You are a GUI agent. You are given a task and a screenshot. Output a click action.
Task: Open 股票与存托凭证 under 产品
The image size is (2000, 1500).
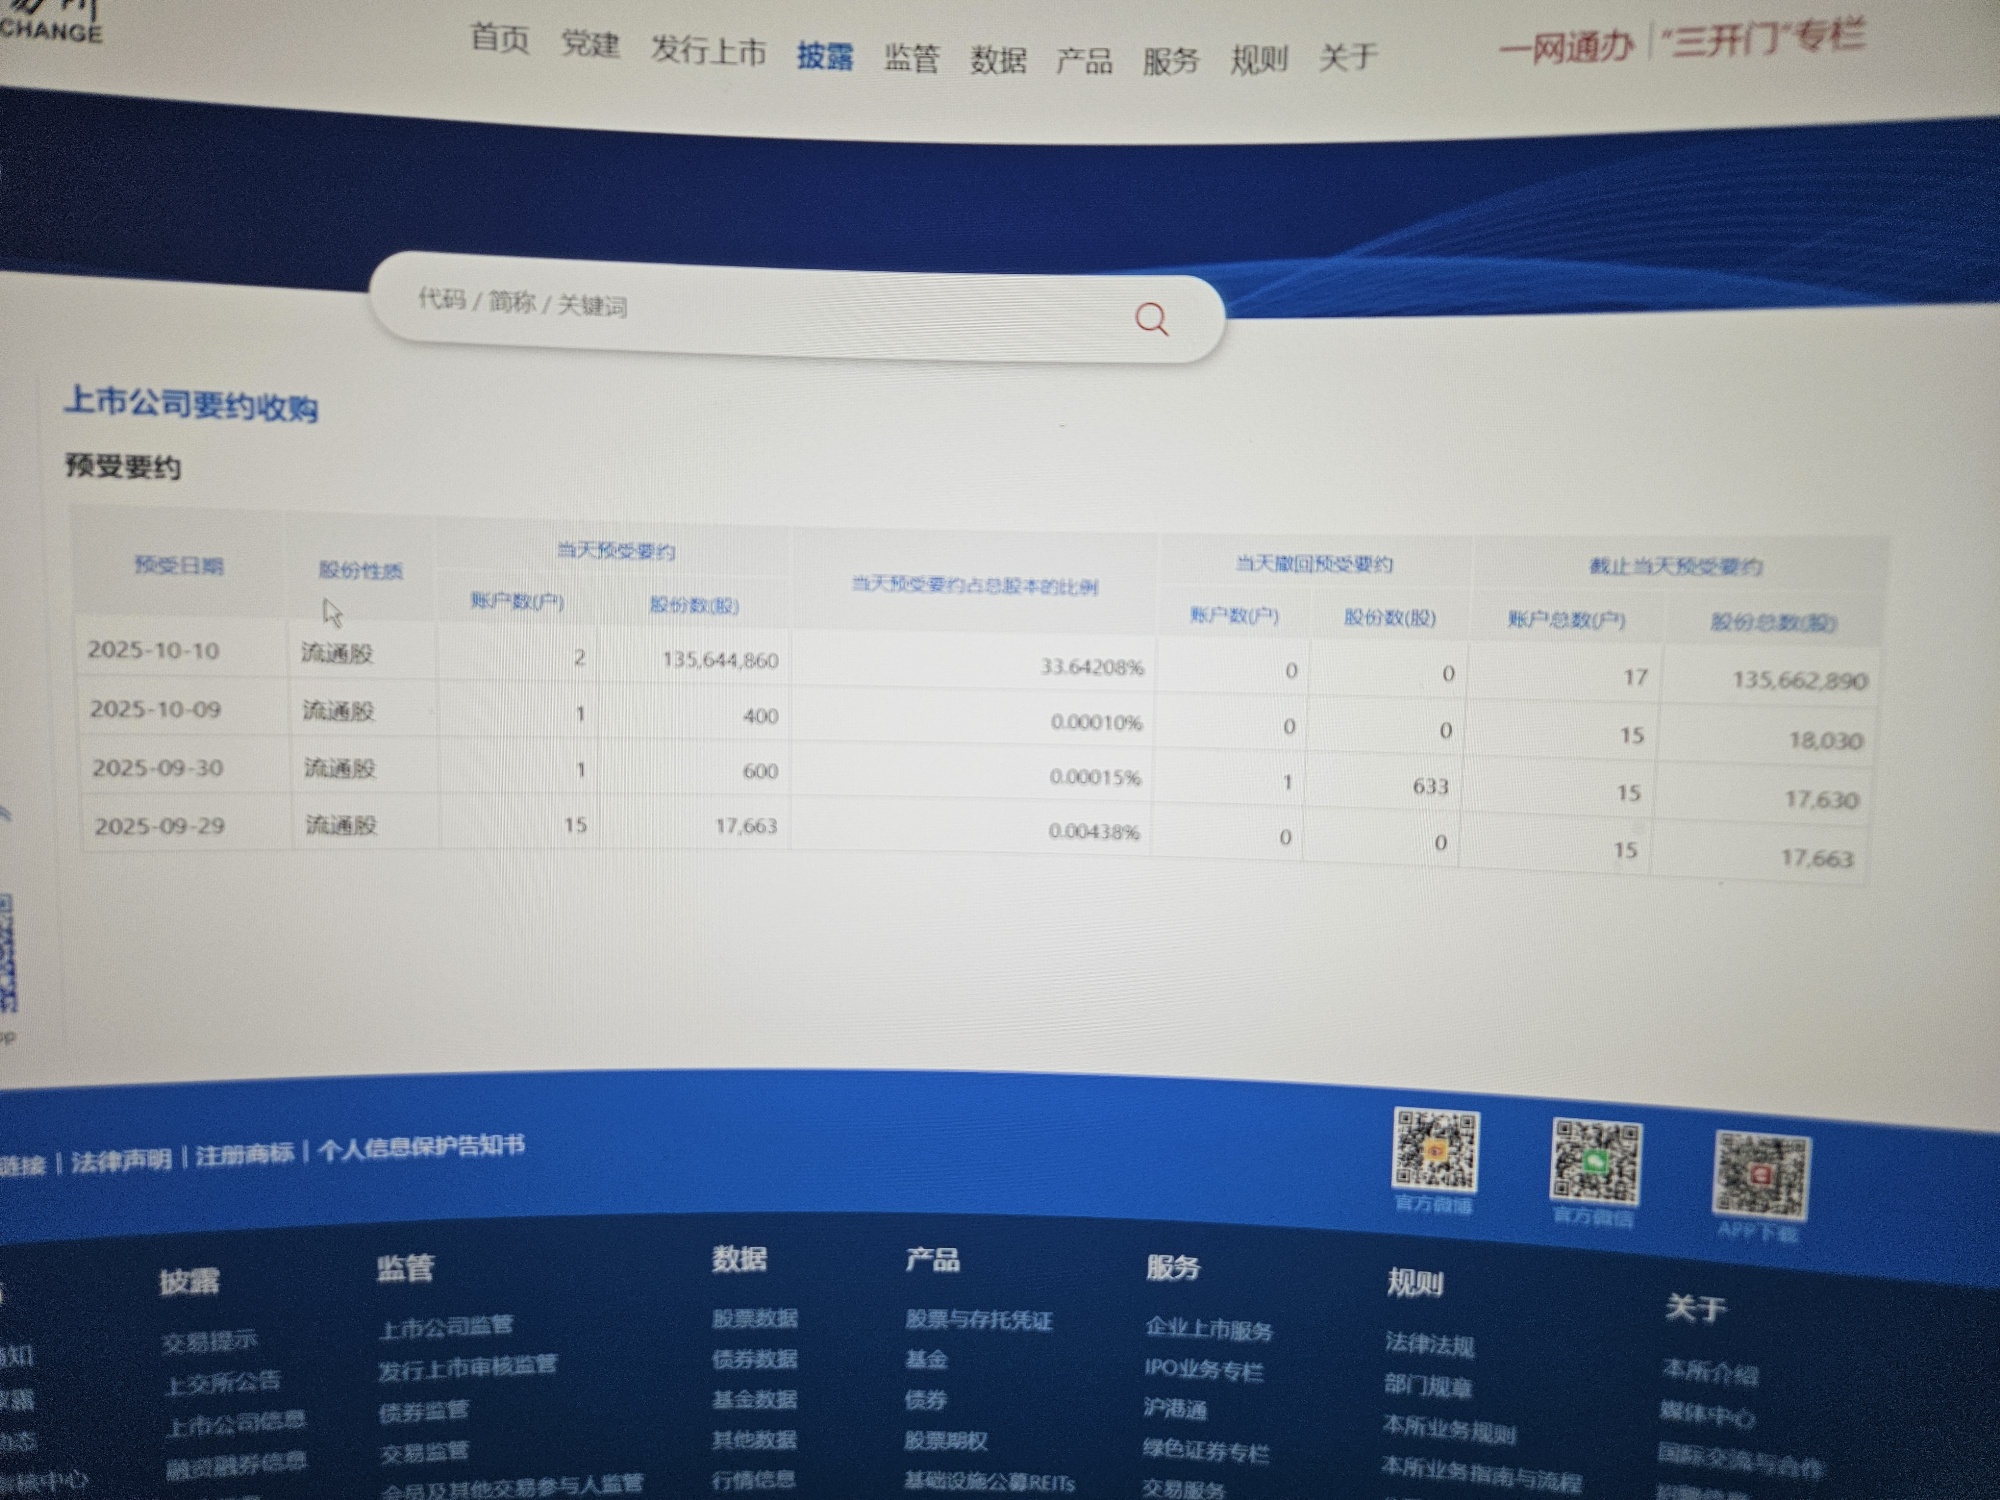(978, 1320)
